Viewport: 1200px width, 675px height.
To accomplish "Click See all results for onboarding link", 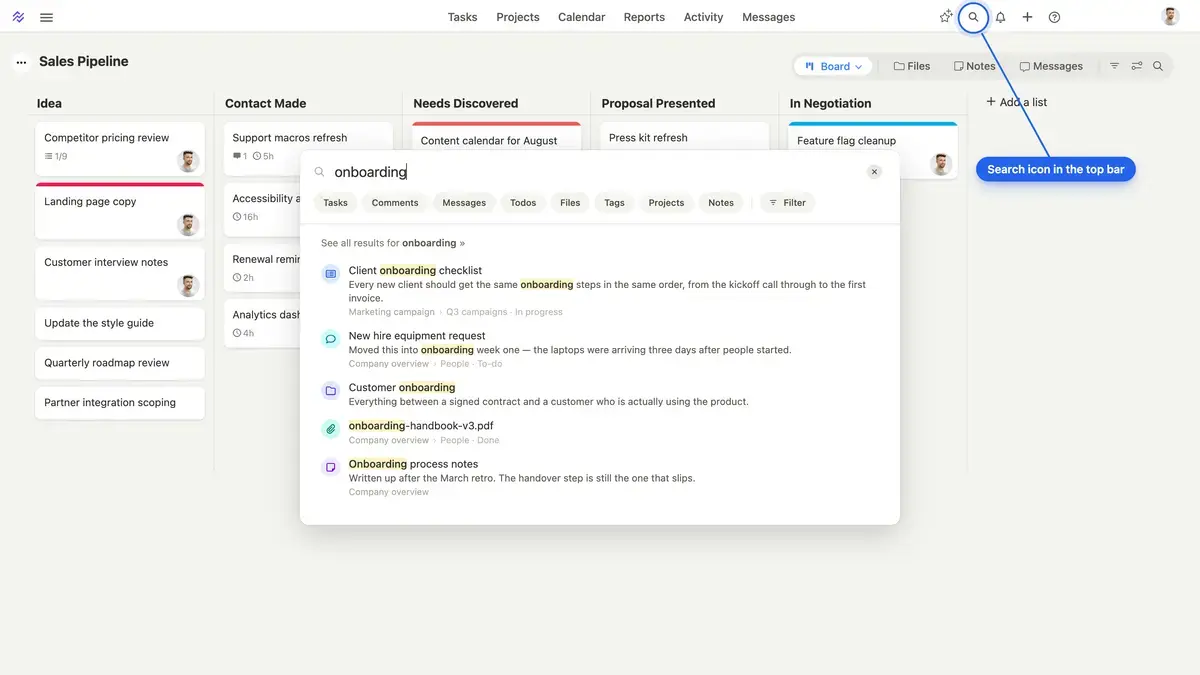I will (x=393, y=243).
